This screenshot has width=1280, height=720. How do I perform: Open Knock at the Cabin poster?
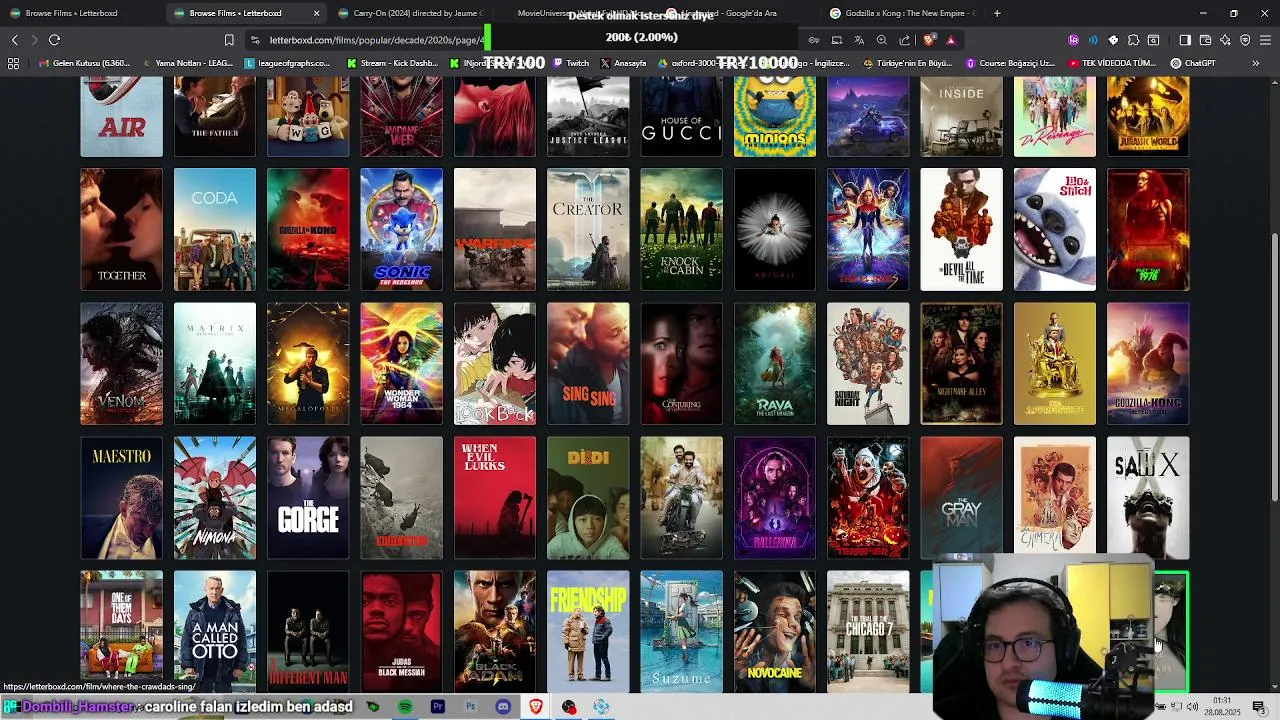[x=681, y=229]
